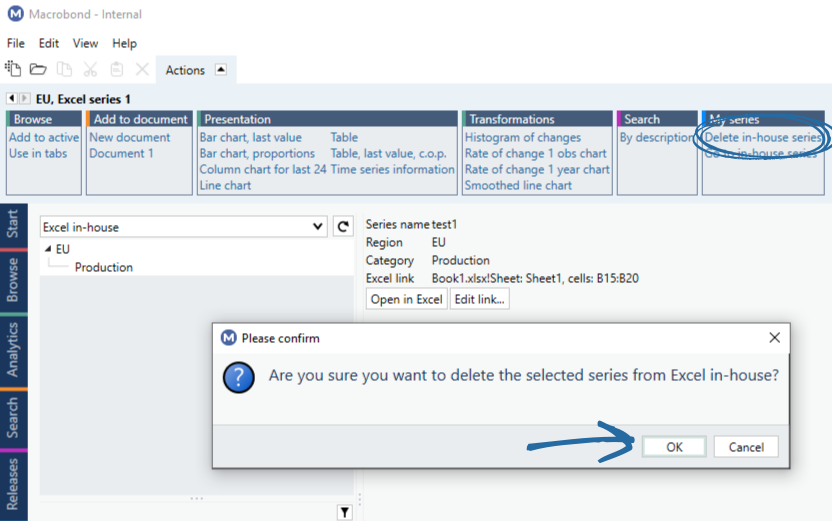Click the delete X toolbar icon
This screenshot has height=521, width=832.
(142, 69)
